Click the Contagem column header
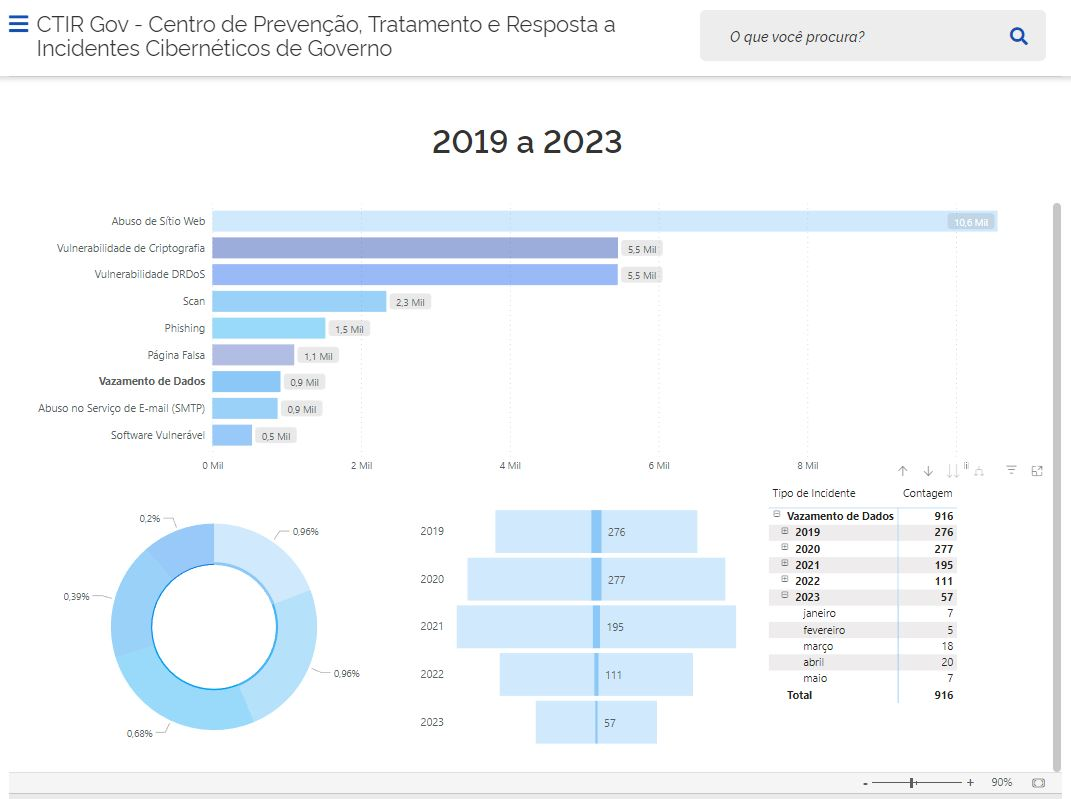The width and height of the screenshot is (1071, 799). (927, 493)
